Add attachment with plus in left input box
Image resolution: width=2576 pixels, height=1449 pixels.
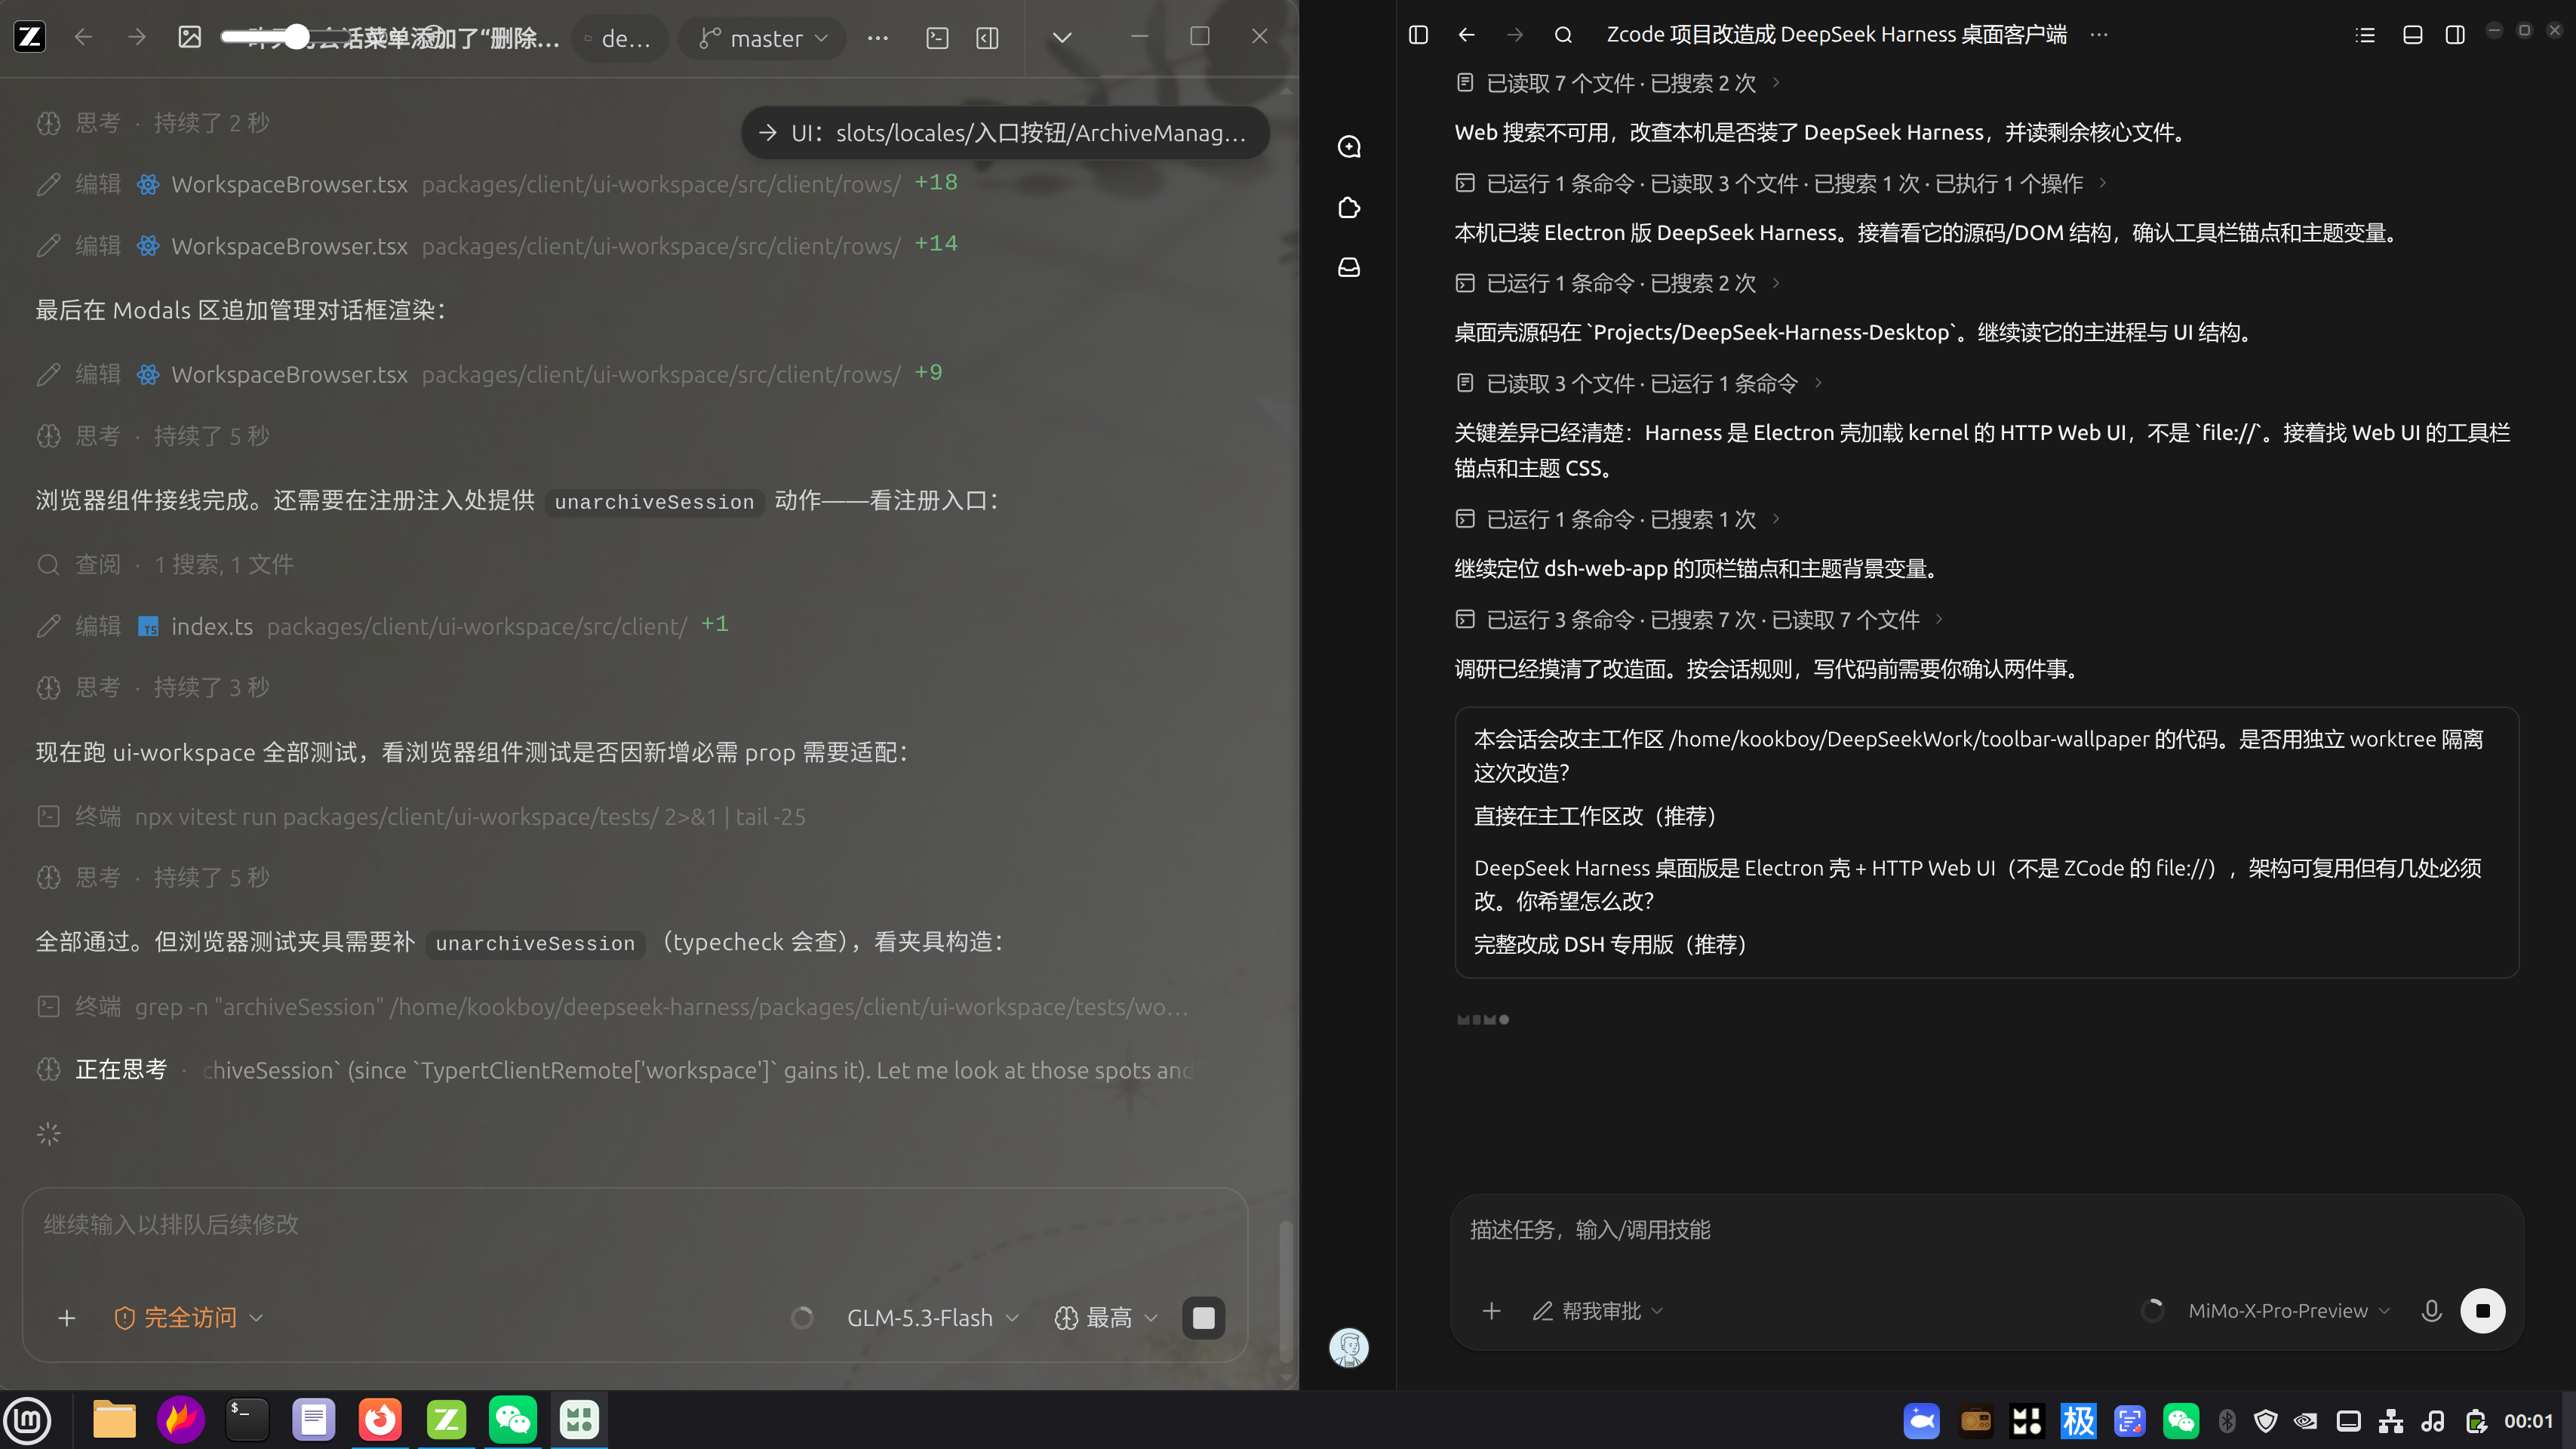67,1318
